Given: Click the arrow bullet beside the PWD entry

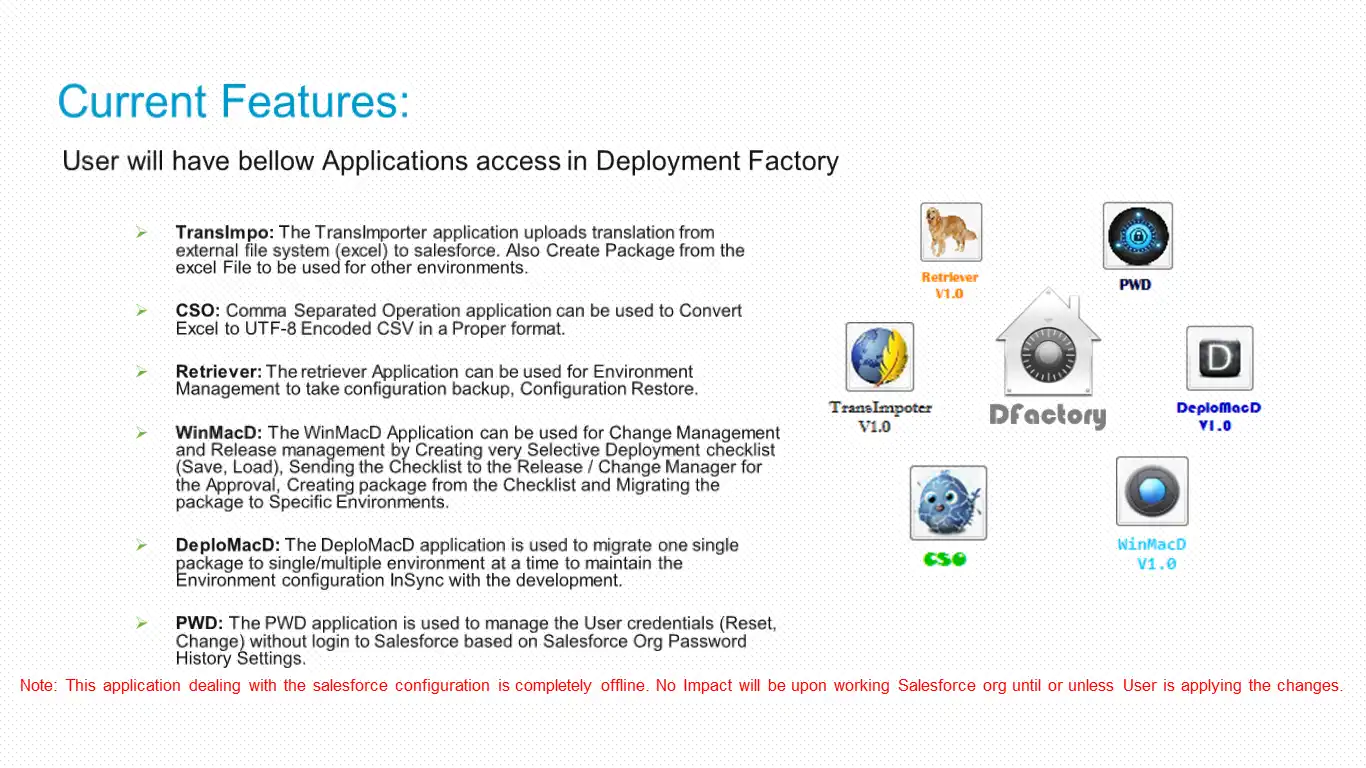Looking at the screenshot, I should point(142,623).
